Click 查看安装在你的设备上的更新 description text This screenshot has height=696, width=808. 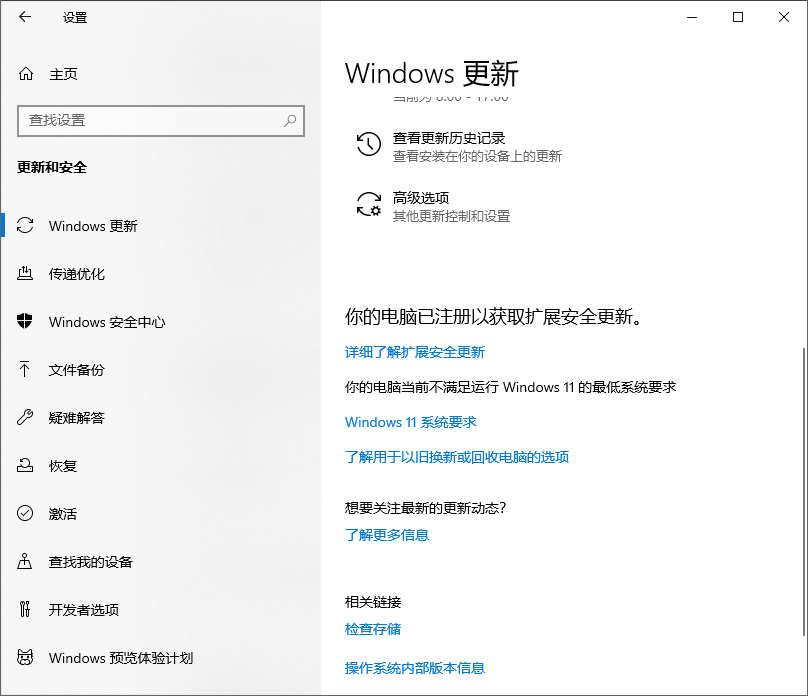(x=477, y=156)
